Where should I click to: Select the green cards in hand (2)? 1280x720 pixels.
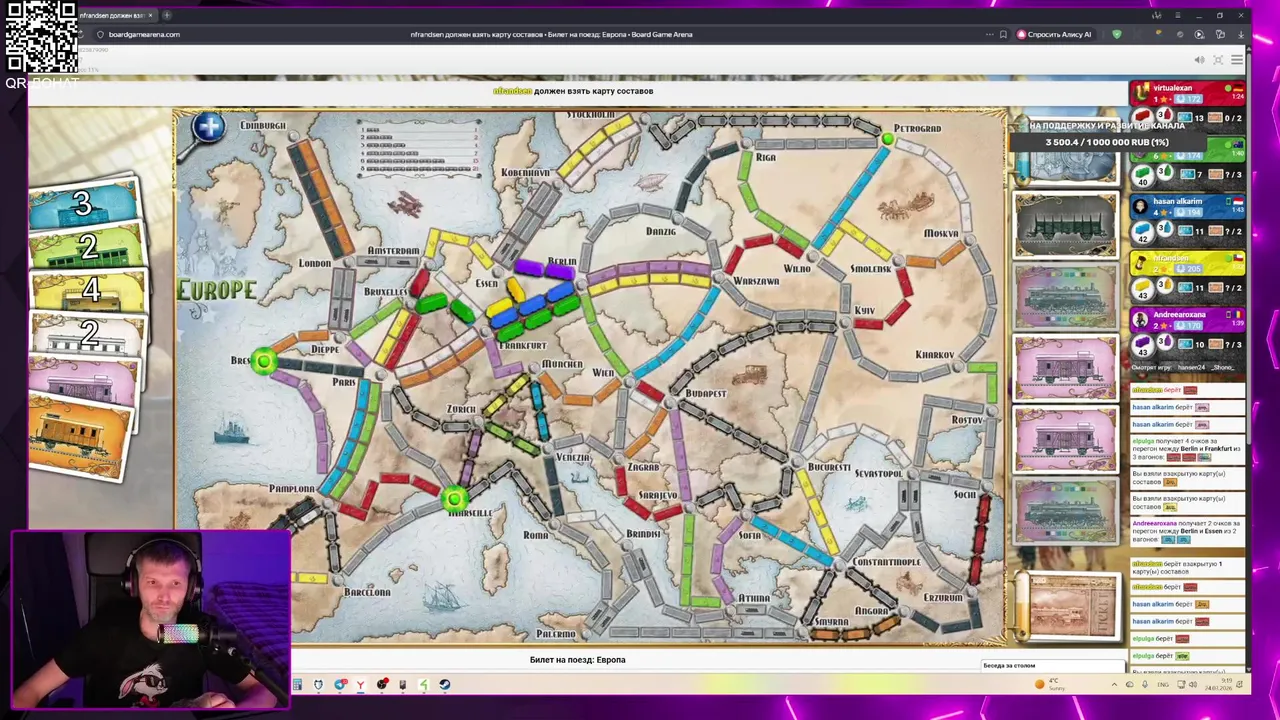pos(88,248)
